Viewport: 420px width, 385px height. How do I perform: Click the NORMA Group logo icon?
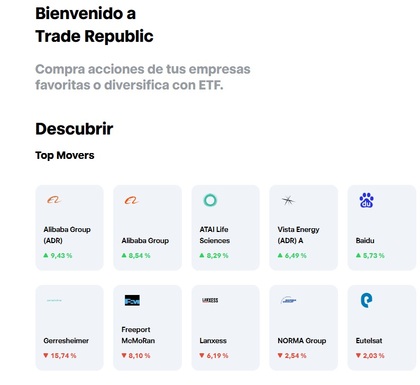pyautogui.click(x=288, y=300)
